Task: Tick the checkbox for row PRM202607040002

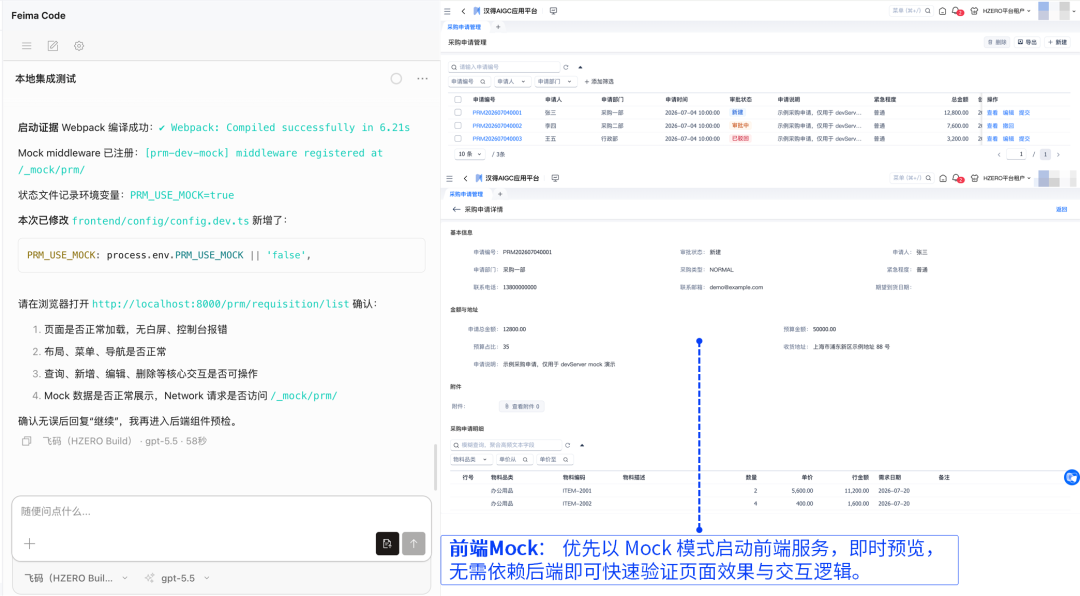Action: pyautogui.click(x=457, y=125)
